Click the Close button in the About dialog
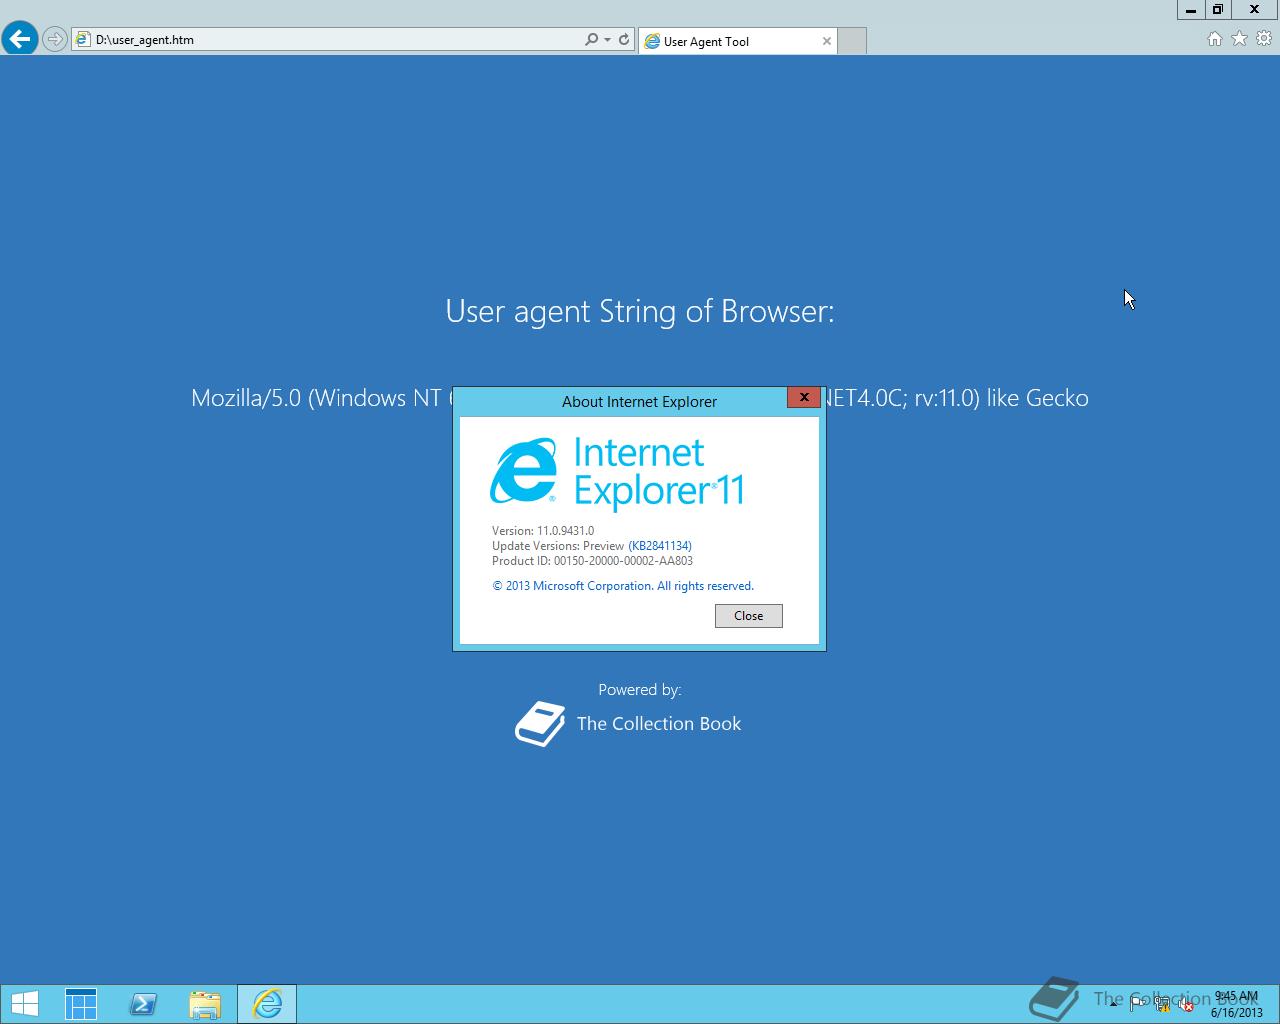 (749, 616)
